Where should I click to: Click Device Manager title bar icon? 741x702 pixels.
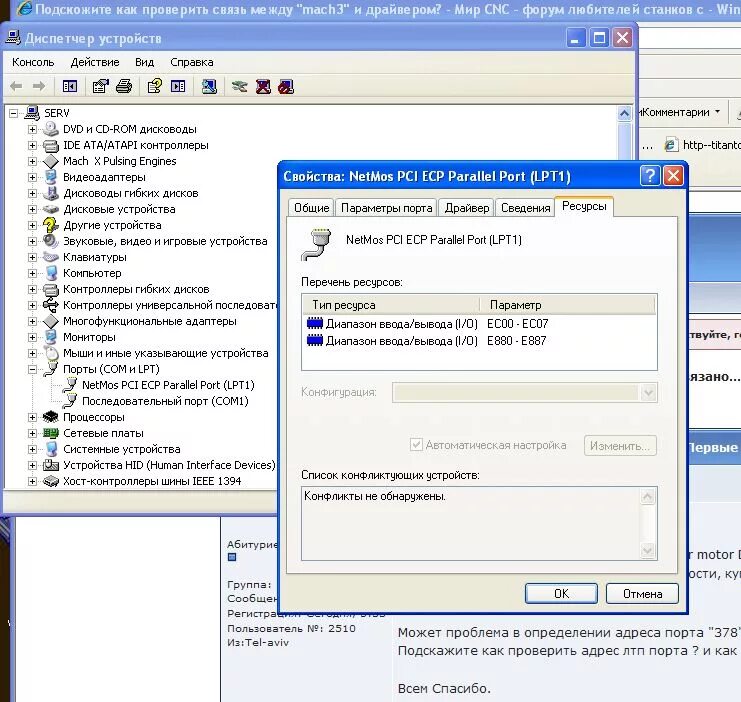pos(13,38)
